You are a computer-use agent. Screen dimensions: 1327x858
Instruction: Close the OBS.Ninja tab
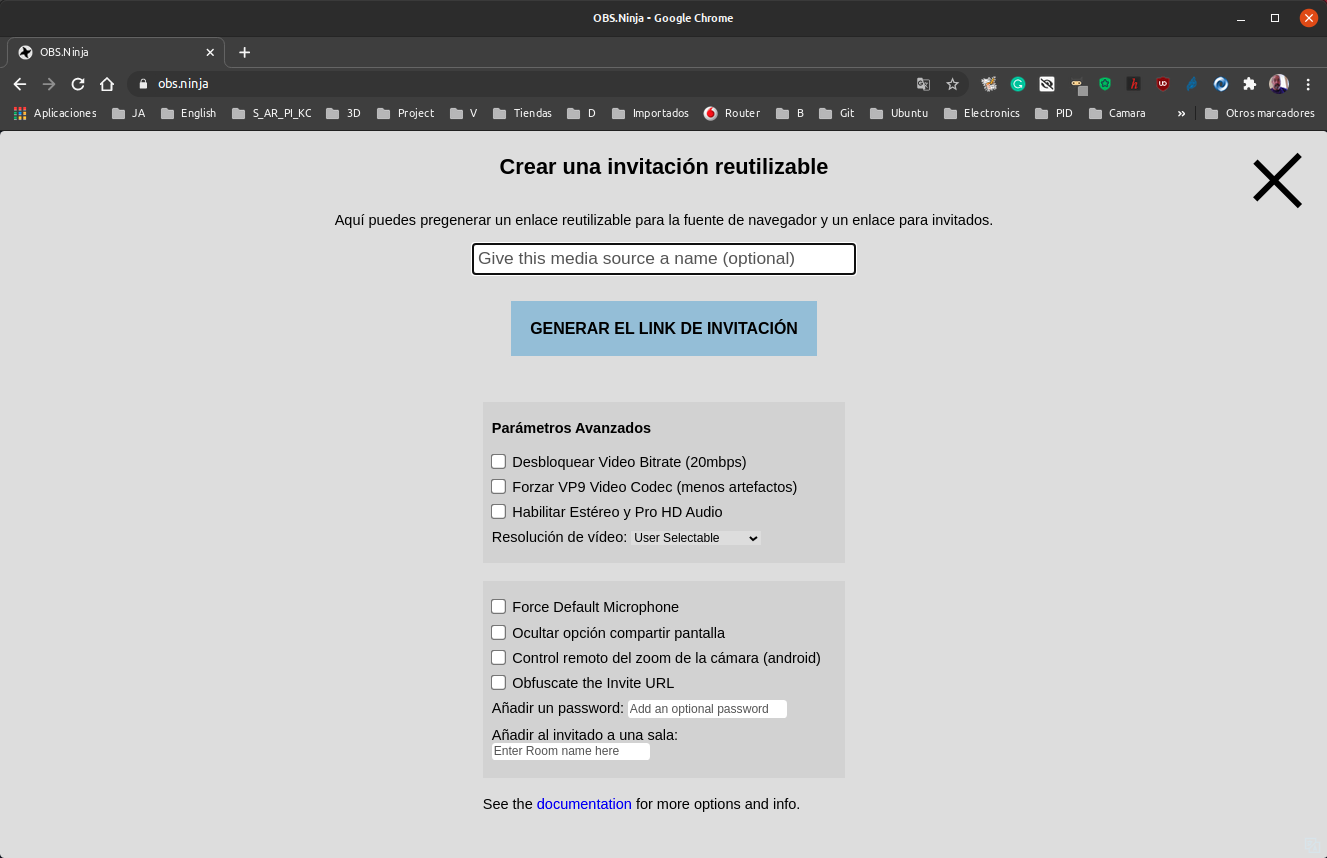coord(210,52)
